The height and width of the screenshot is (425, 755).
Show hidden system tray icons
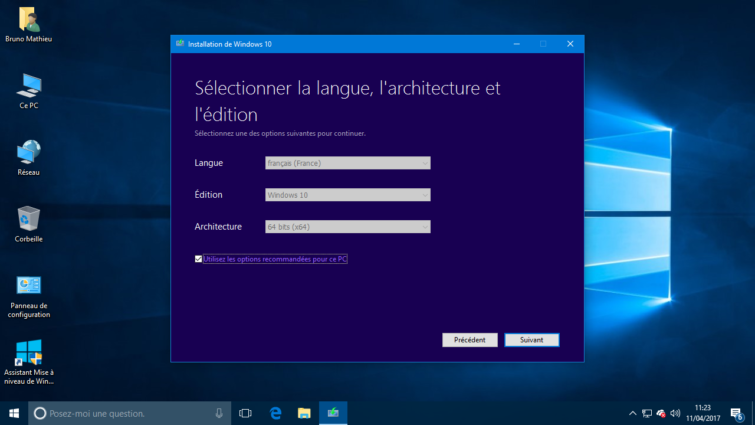click(x=633, y=413)
